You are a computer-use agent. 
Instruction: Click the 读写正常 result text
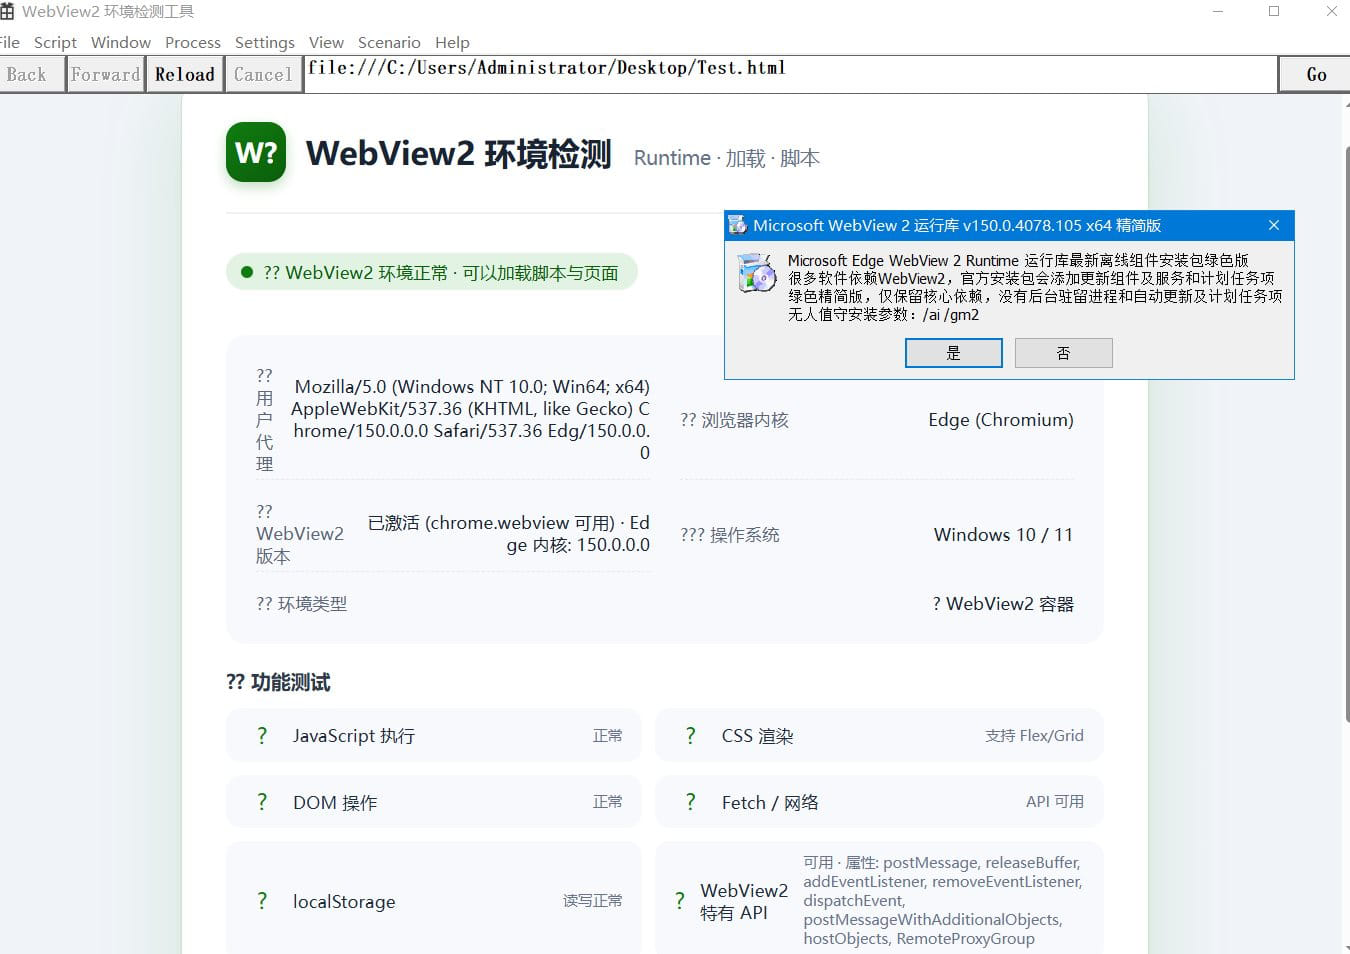592,901
